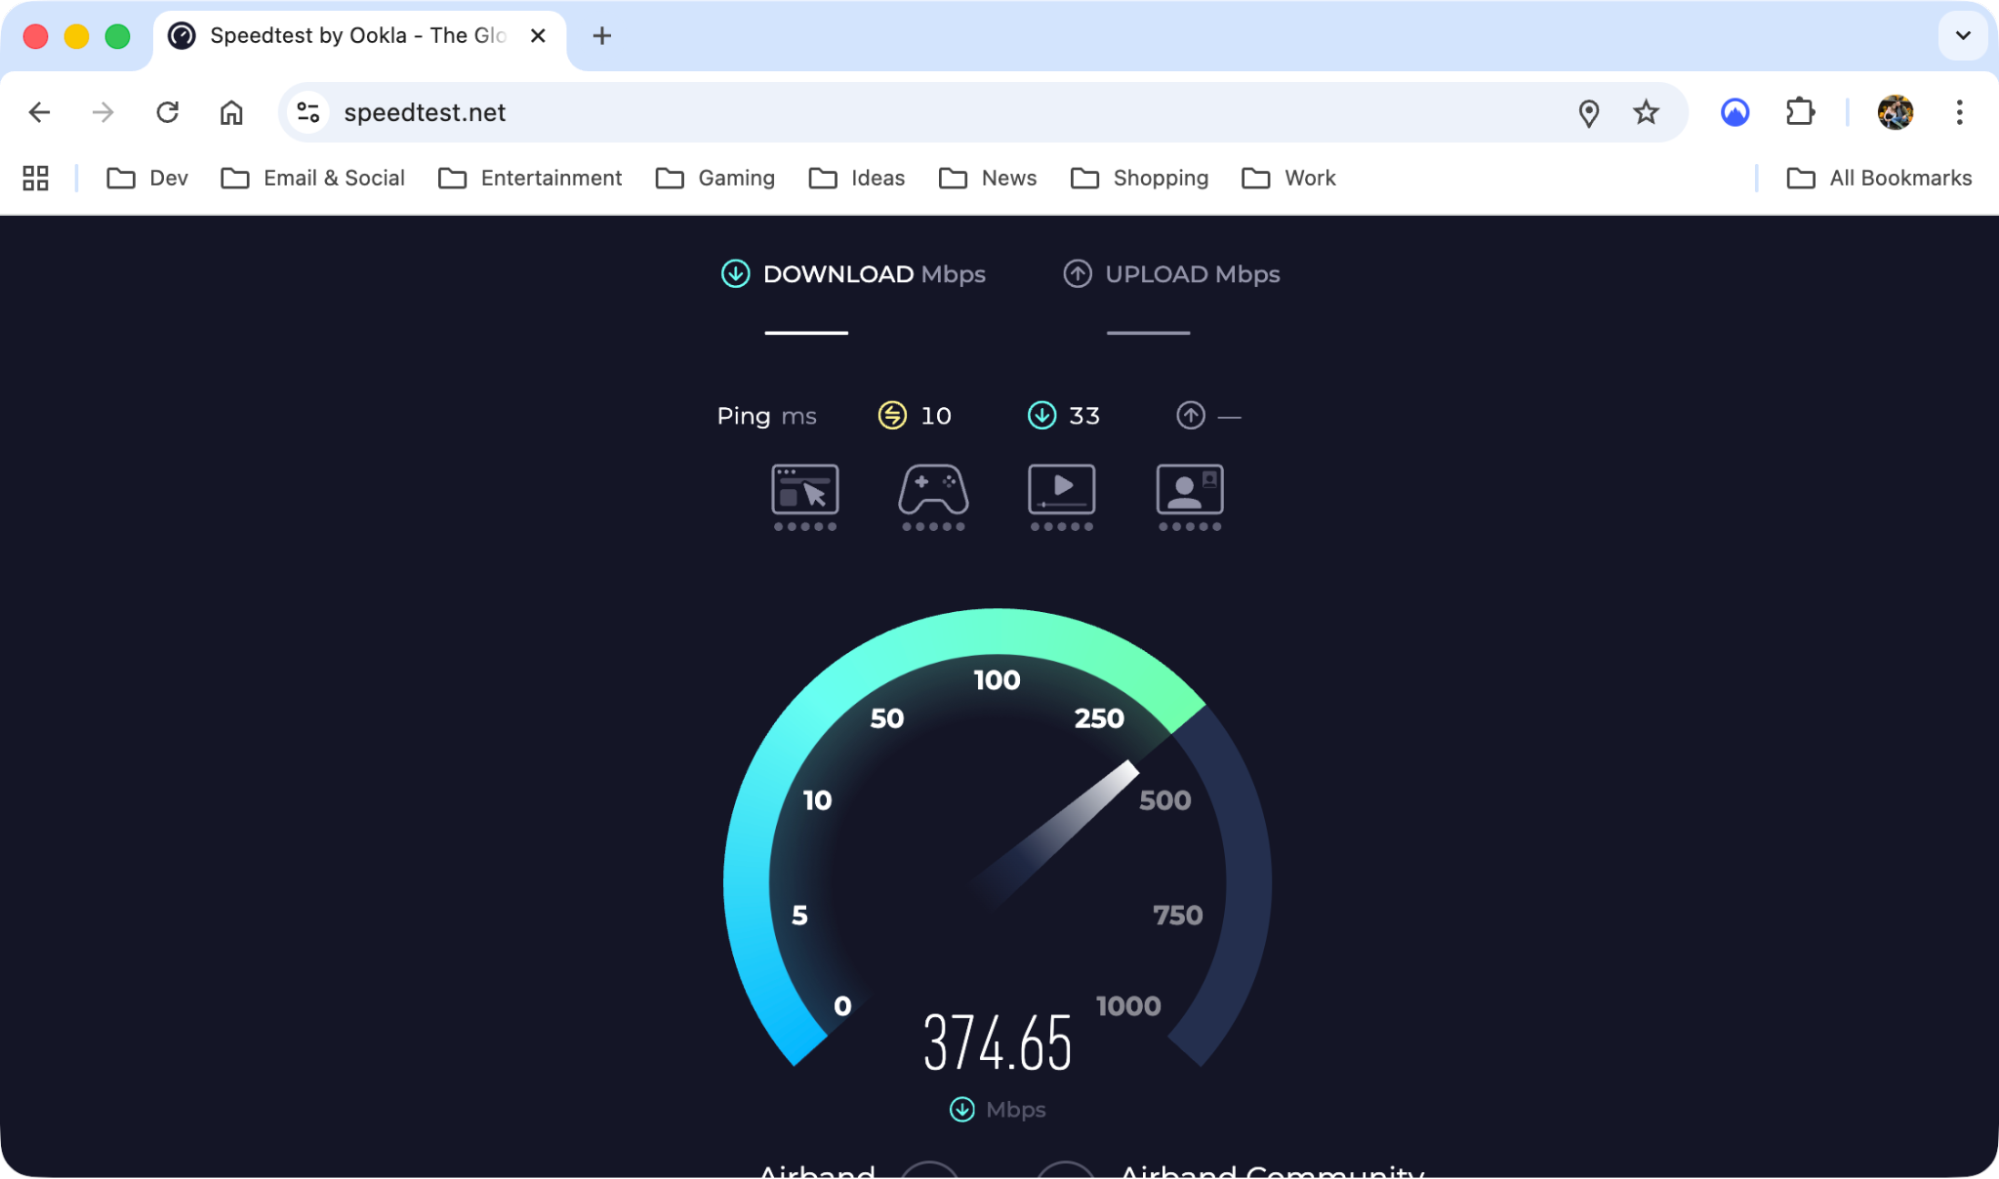Click the home button in the toolbar

click(x=231, y=112)
